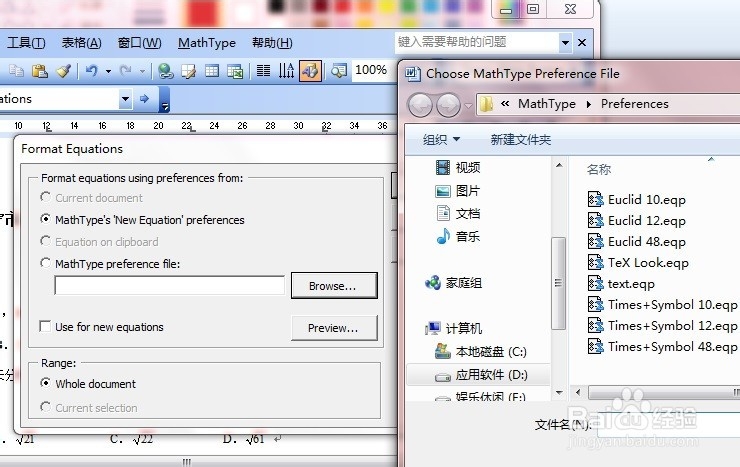Click the Preview... button

(x=334, y=328)
